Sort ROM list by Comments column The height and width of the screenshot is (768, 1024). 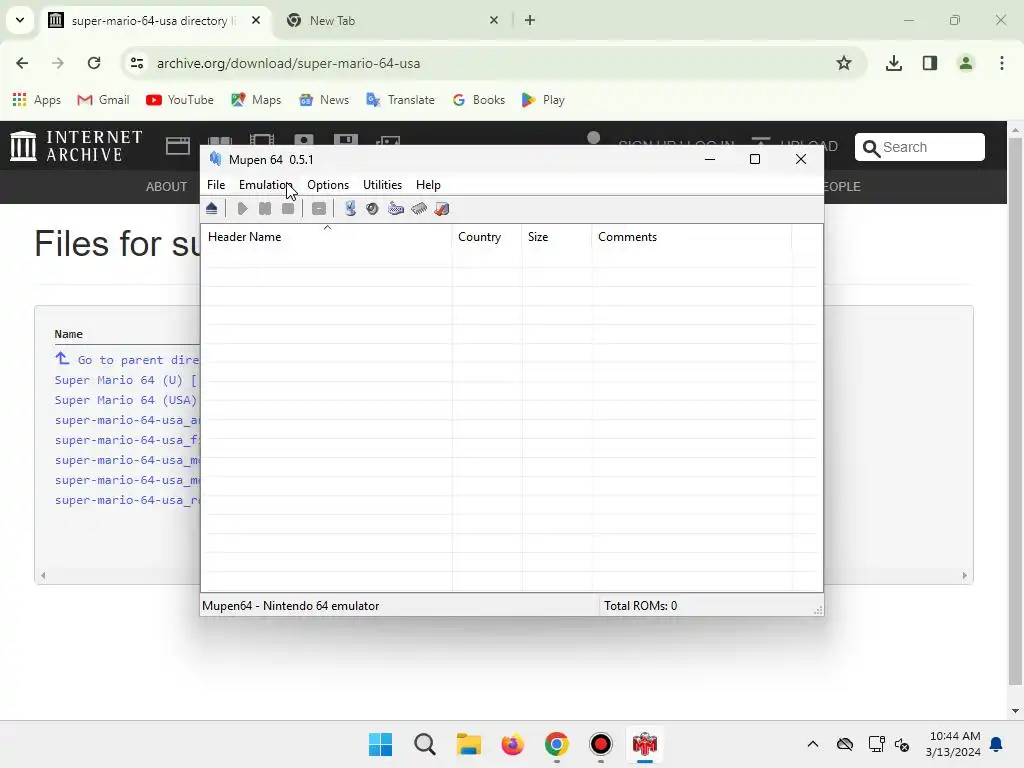[691, 237]
